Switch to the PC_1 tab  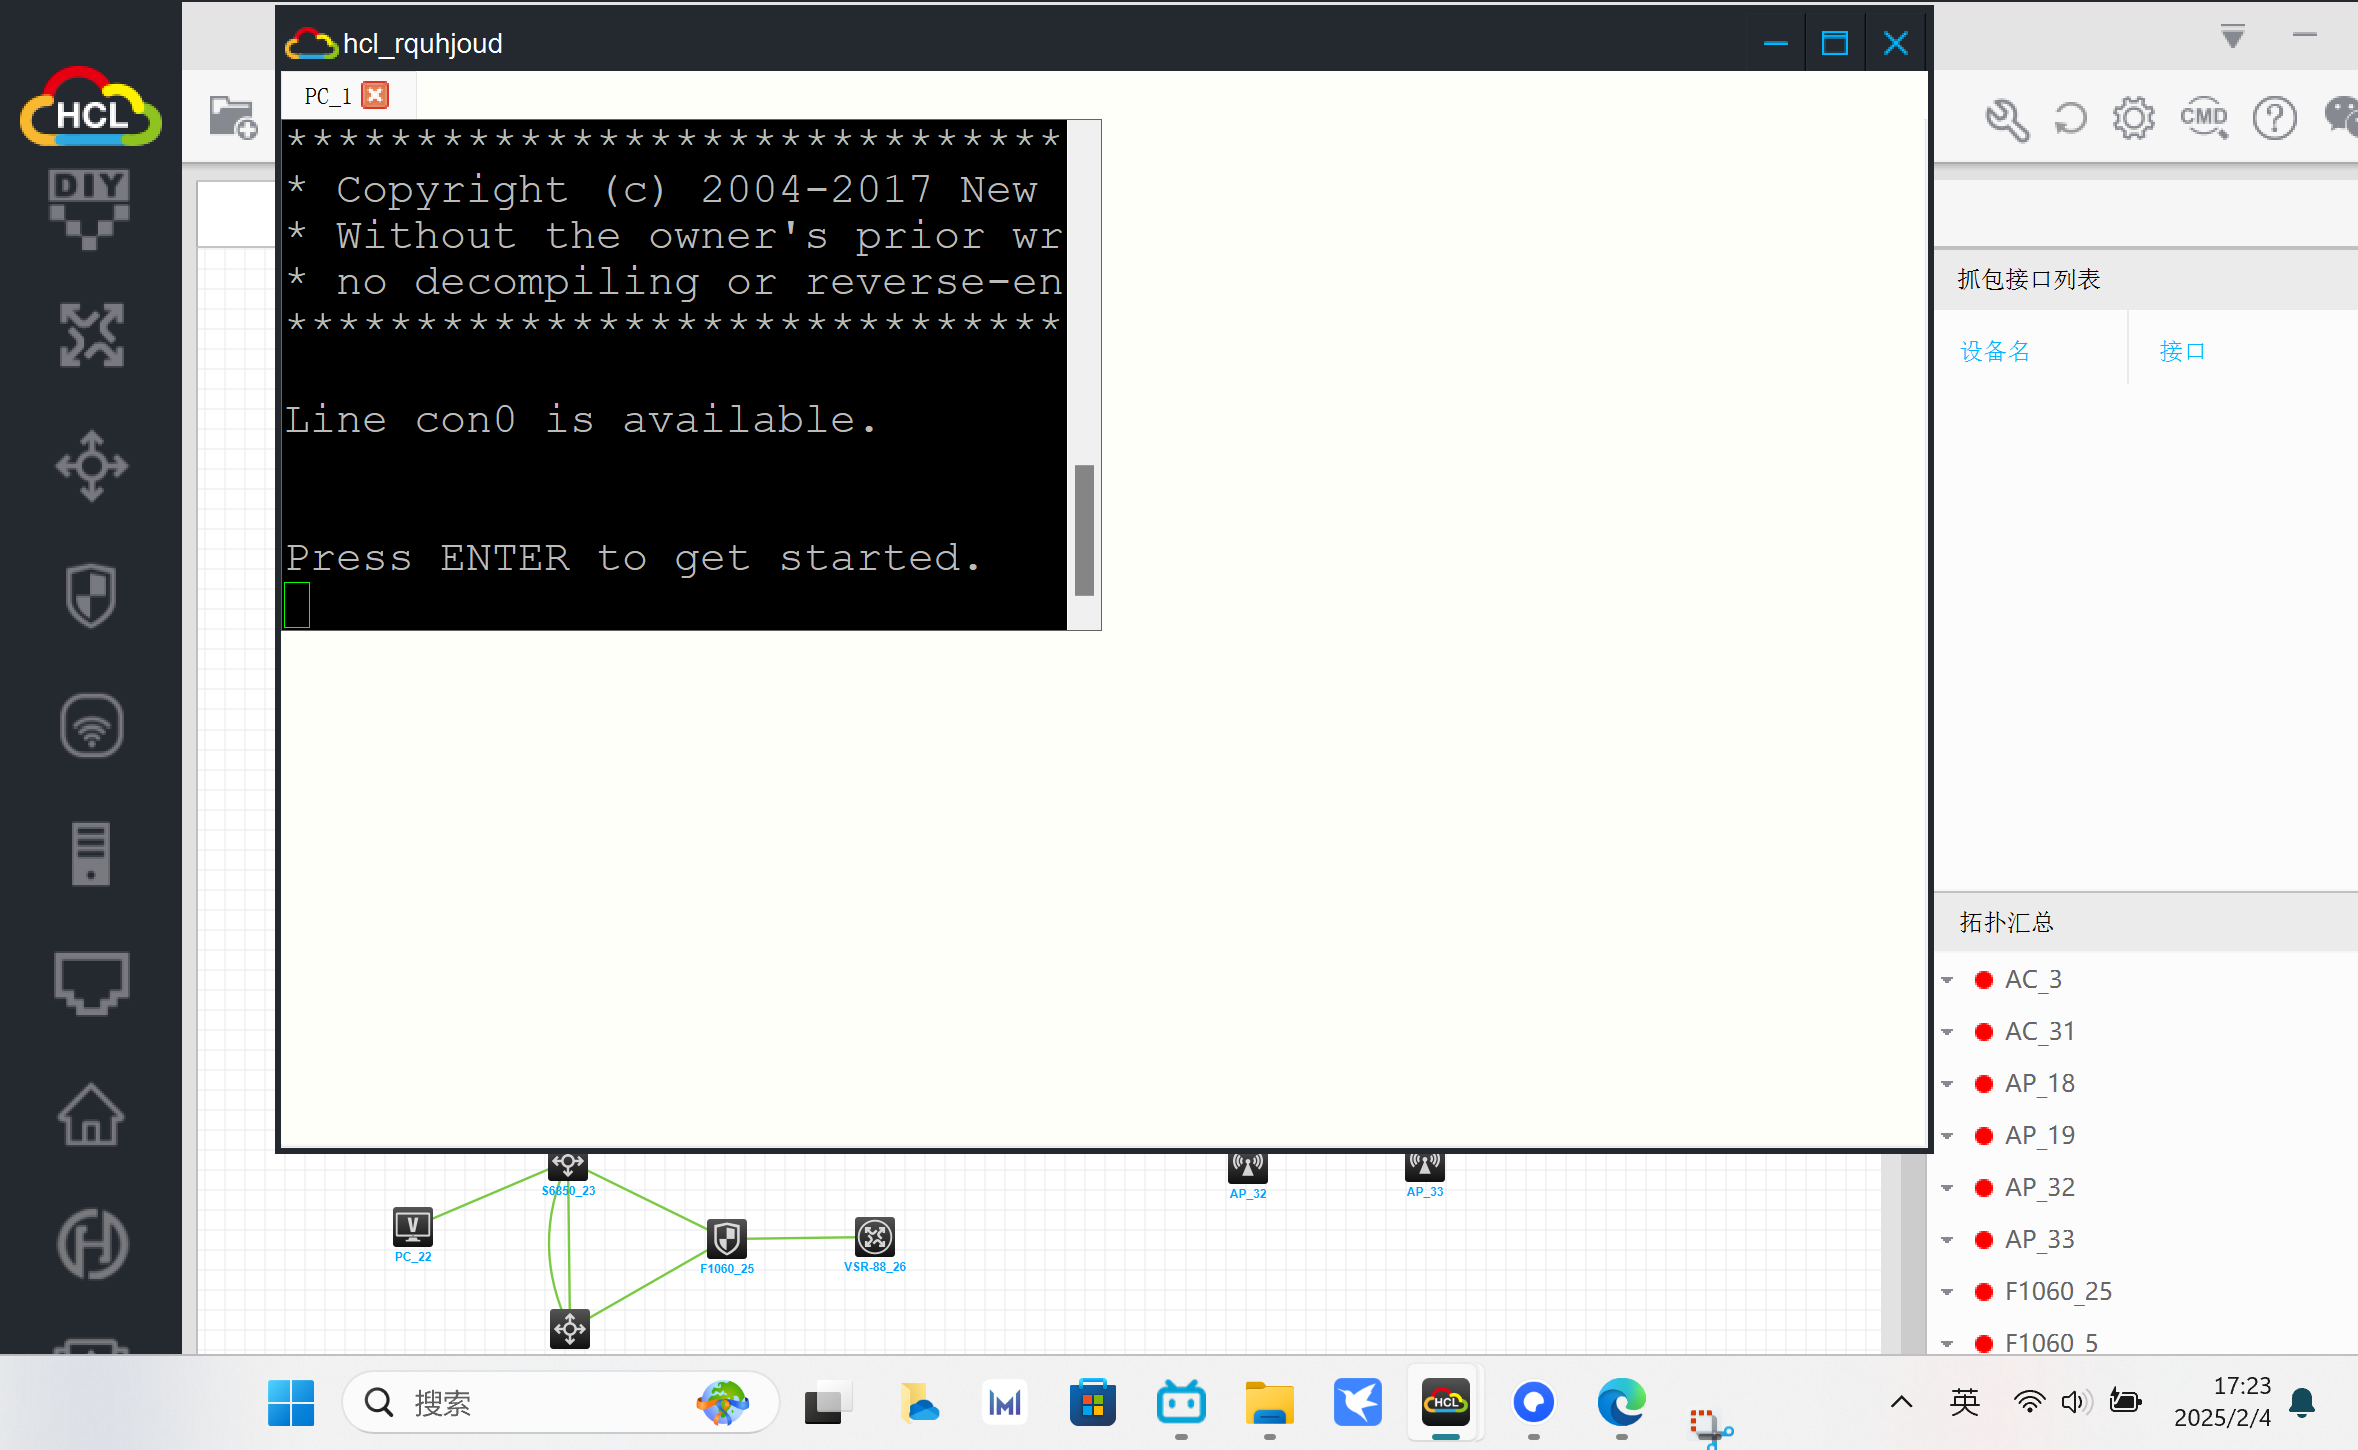pos(328,96)
